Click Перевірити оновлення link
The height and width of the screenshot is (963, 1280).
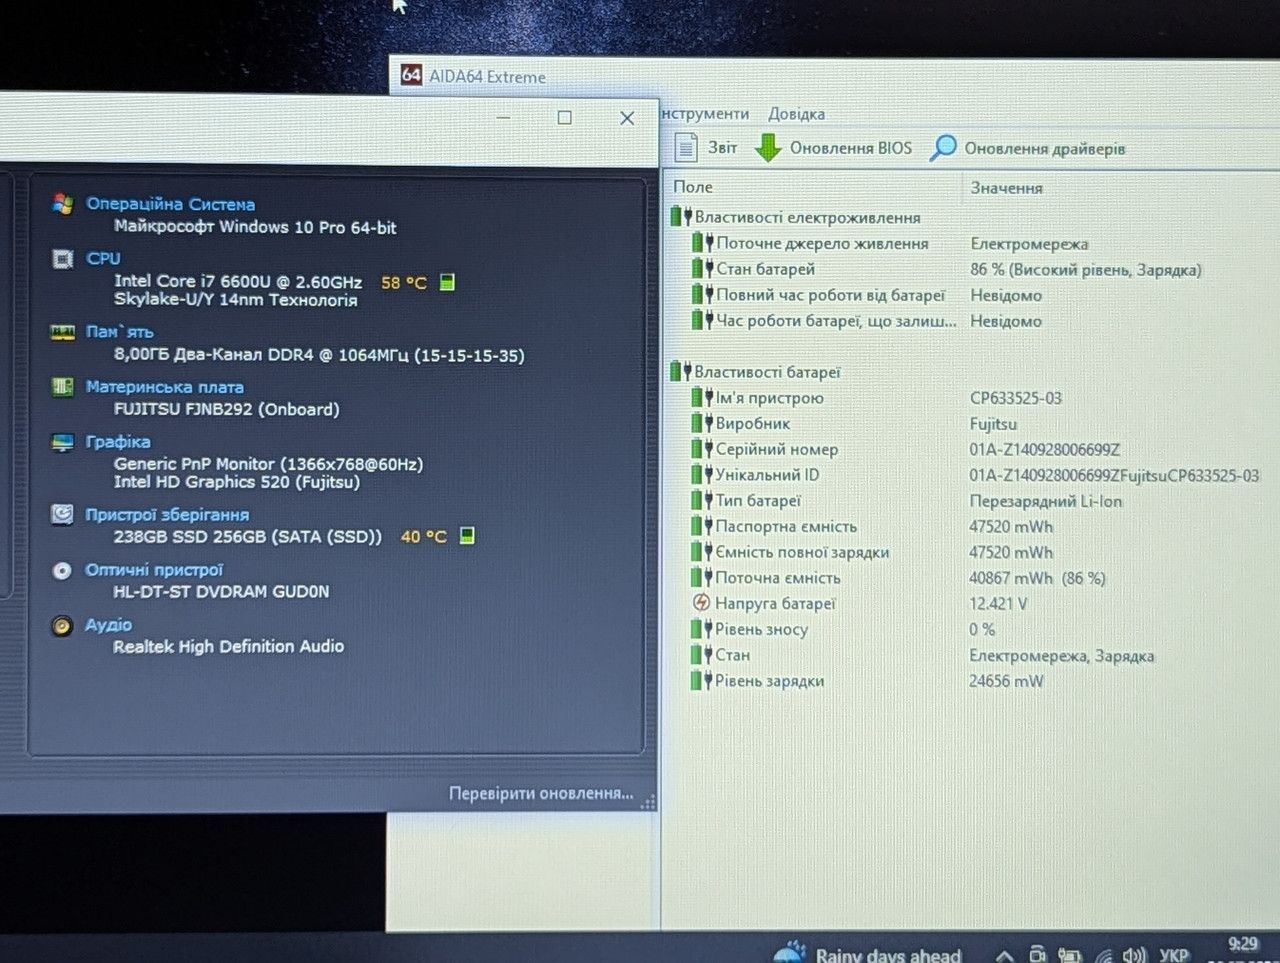[x=541, y=793]
